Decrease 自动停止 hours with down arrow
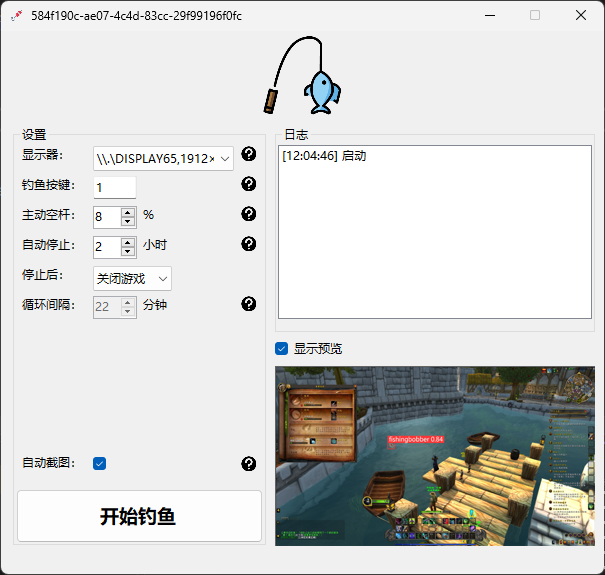Image resolution: width=605 pixels, height=575 pixels. pos(128,252)
